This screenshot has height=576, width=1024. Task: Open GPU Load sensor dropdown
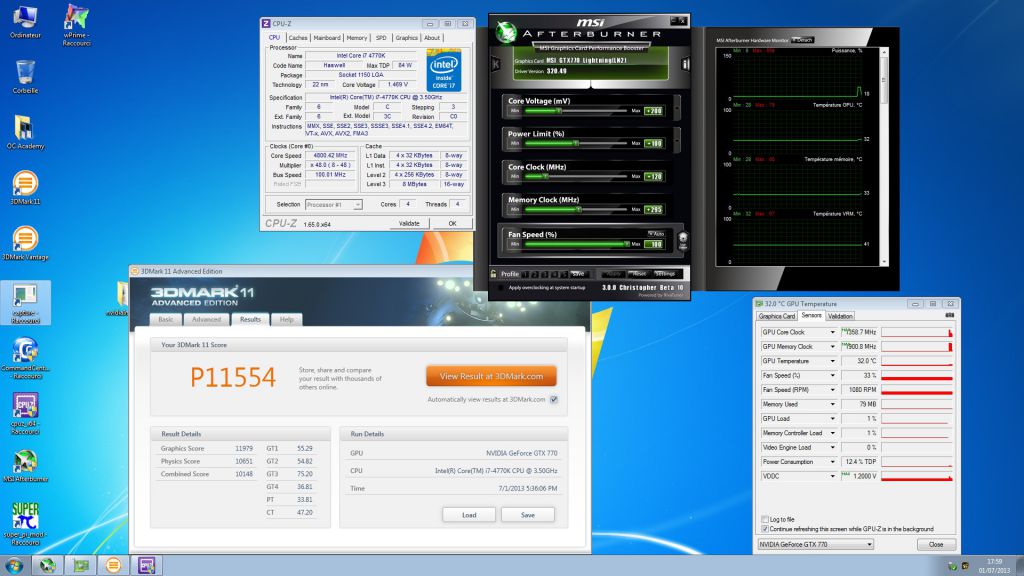click(x=833, y=419)
